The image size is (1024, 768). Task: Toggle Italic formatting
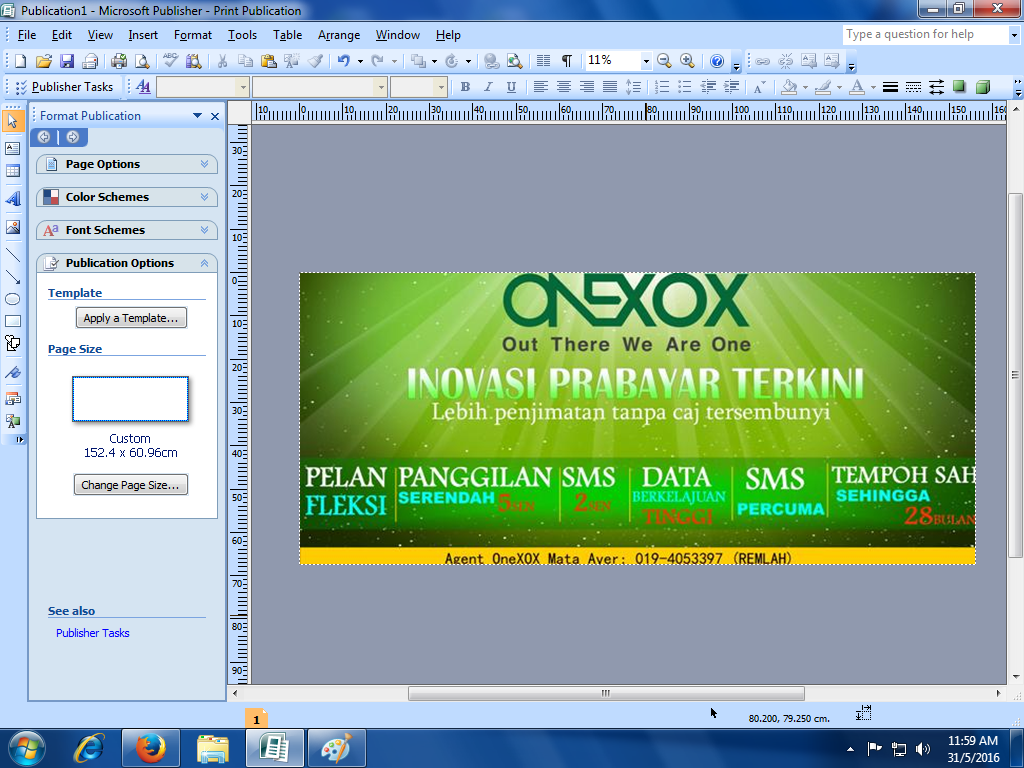click(x=488, y=87)
